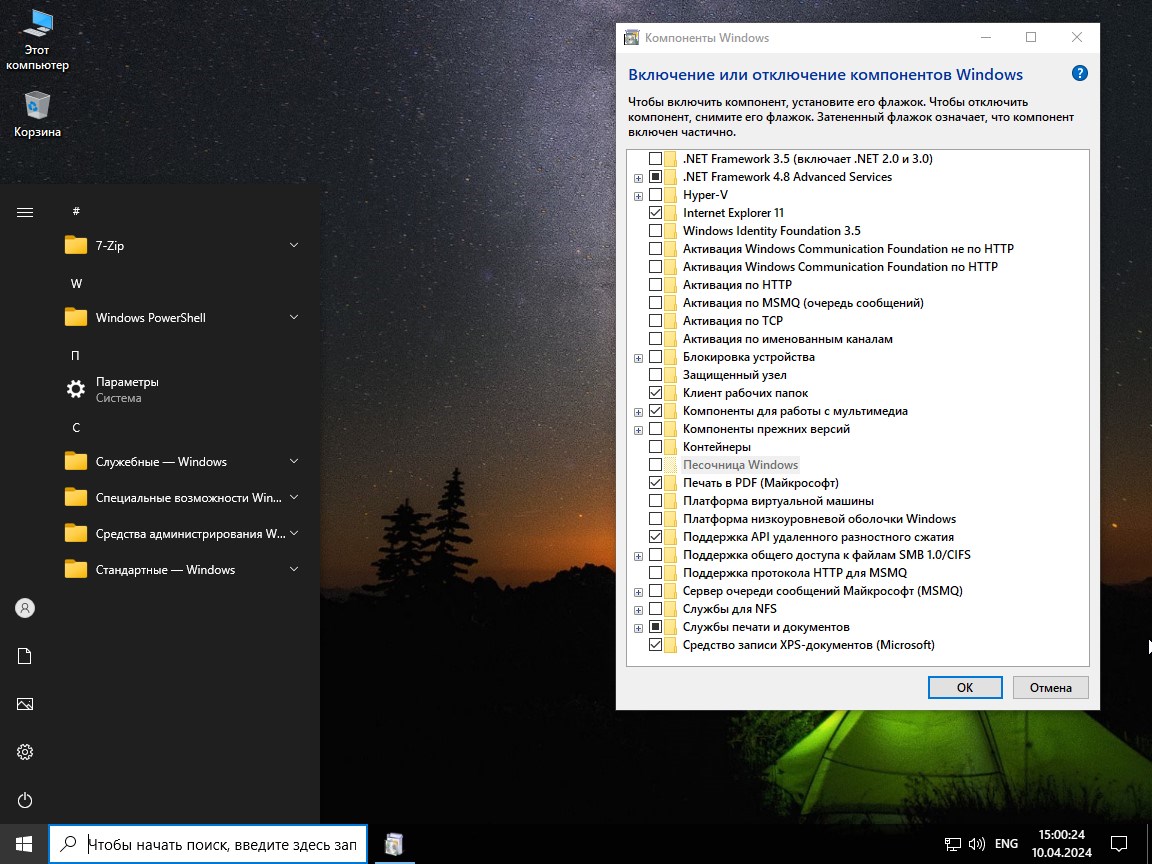The height and width of the screenshot is (864, 1152).
Task: Open the user account icon in Start
Action: (x=25, y=608)
